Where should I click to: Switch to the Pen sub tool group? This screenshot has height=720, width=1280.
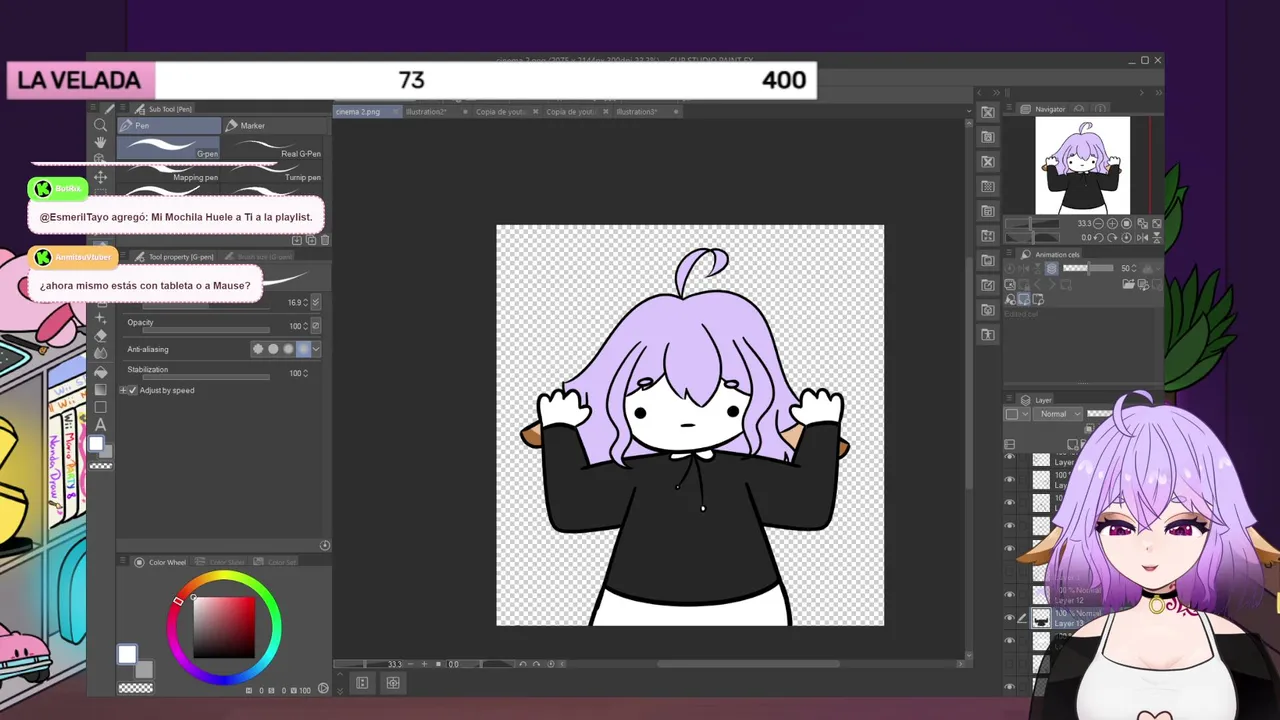(x=169, y=125)
